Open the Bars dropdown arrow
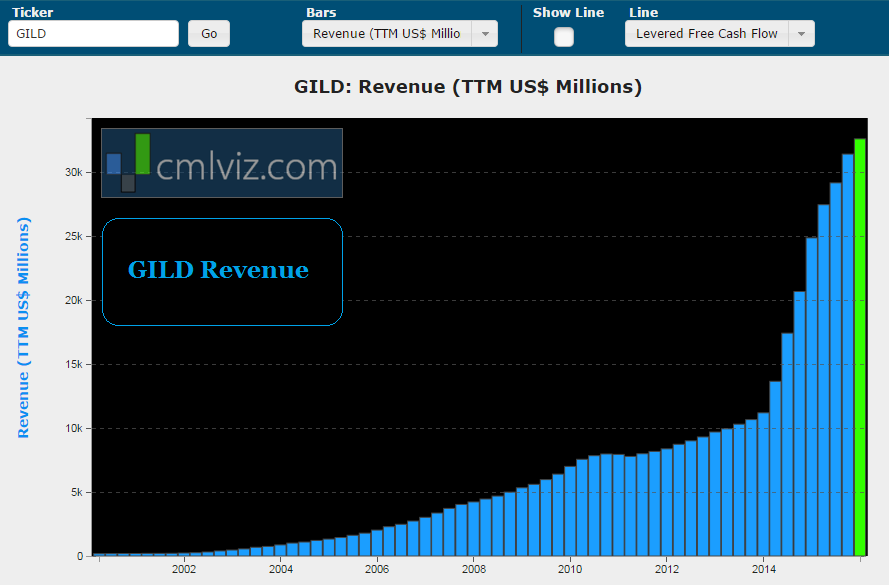 coord(485,33)
